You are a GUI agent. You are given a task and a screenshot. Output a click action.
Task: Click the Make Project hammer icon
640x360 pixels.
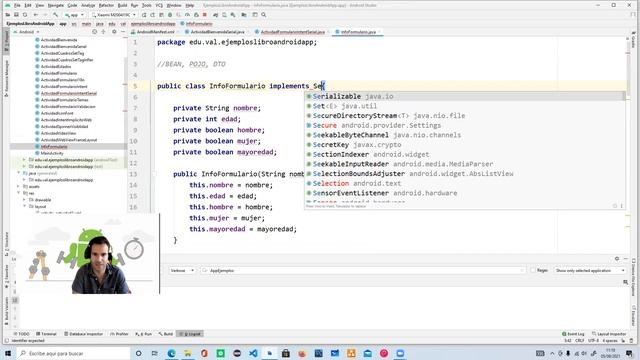coord(55,15)
